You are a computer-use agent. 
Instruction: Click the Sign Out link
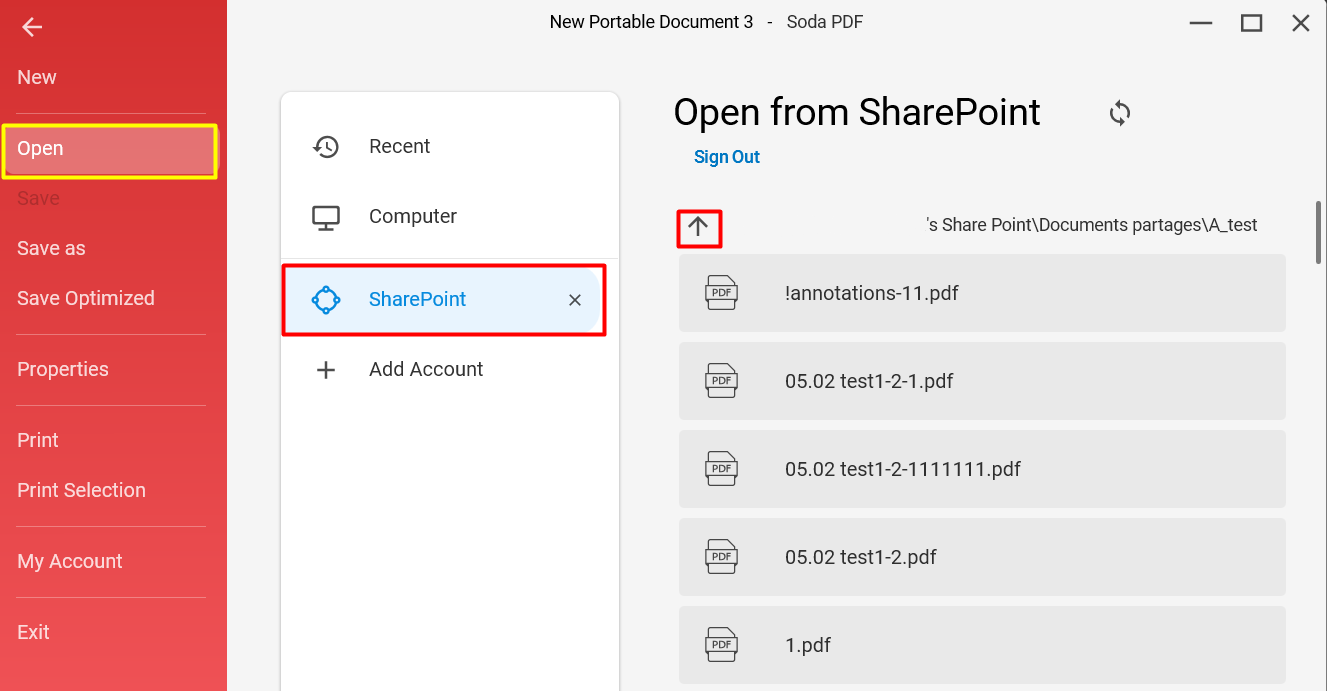727,157
